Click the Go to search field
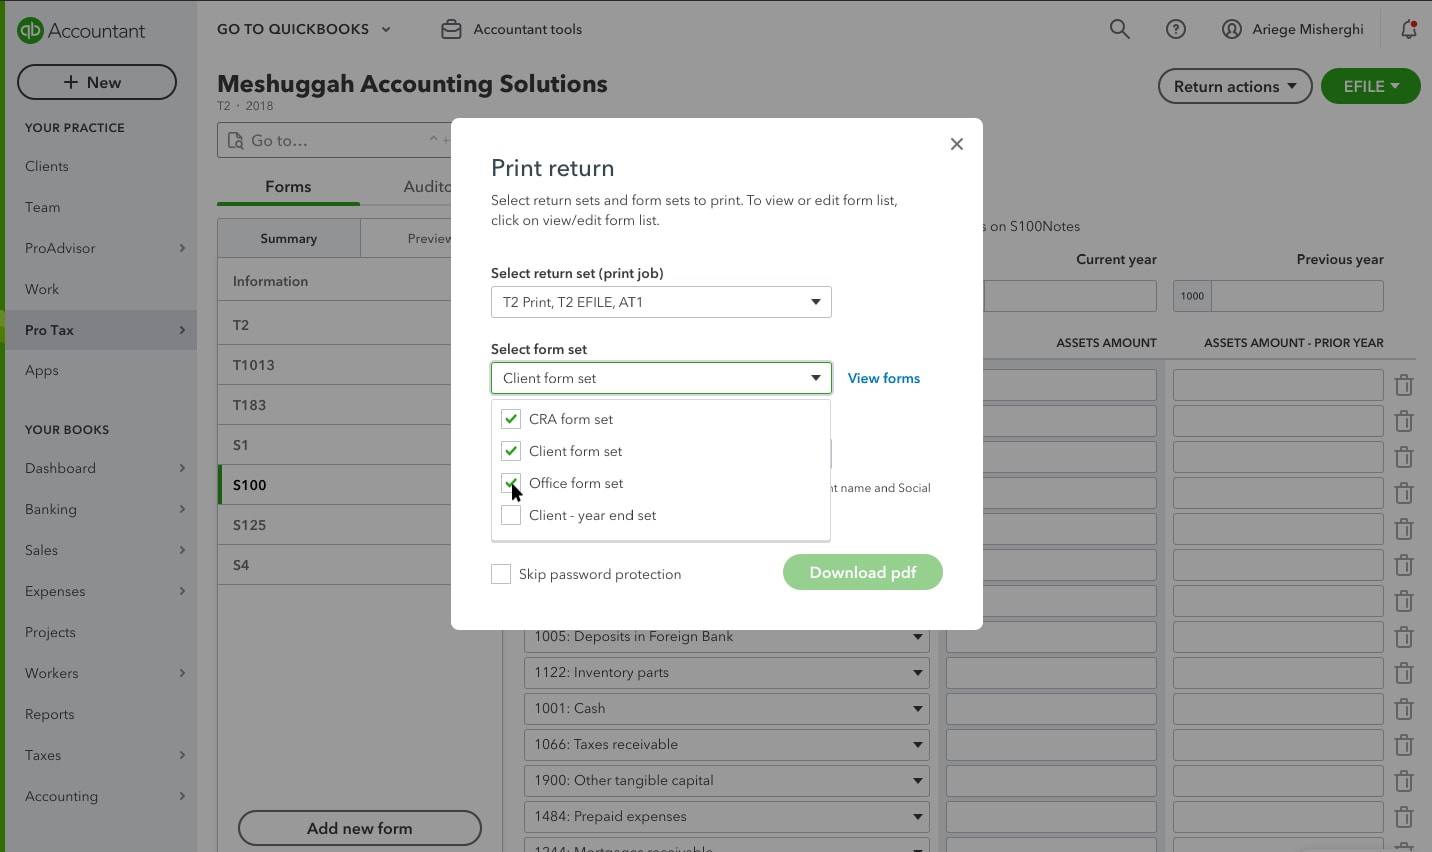Screen dimensions: 1432x852 click(x=335, y=140)
